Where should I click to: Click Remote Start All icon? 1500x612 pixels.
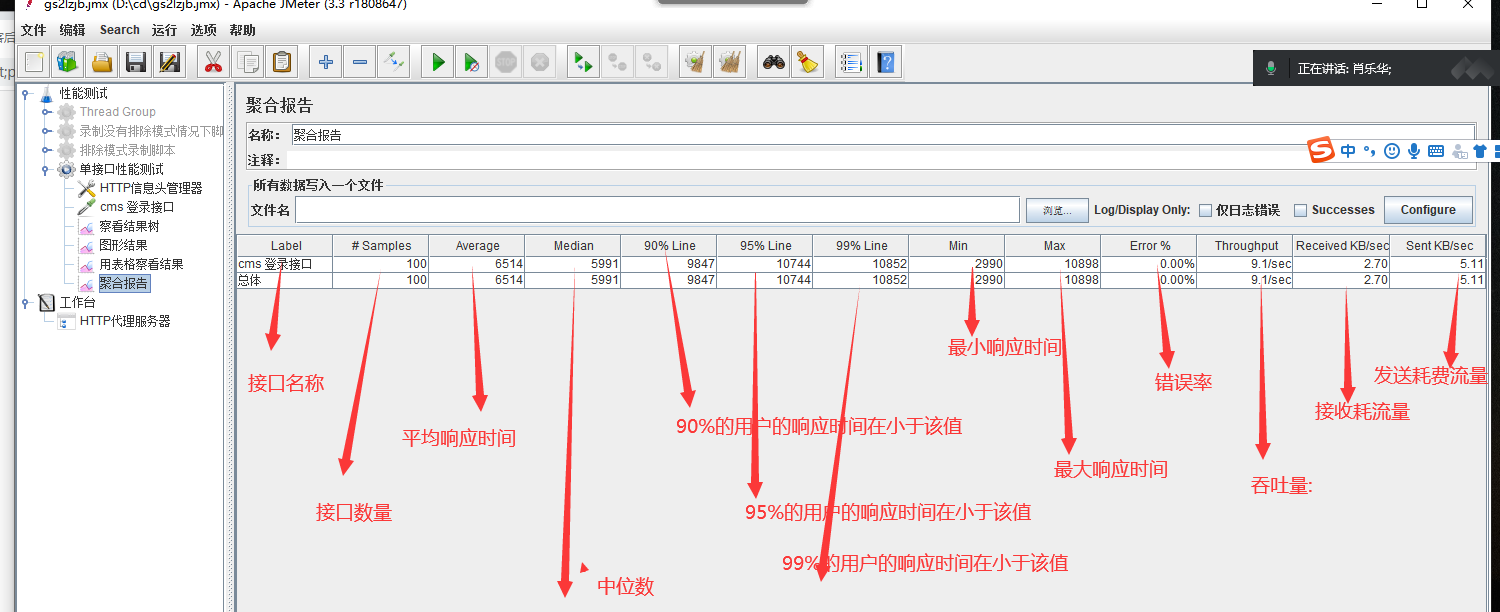583,62
